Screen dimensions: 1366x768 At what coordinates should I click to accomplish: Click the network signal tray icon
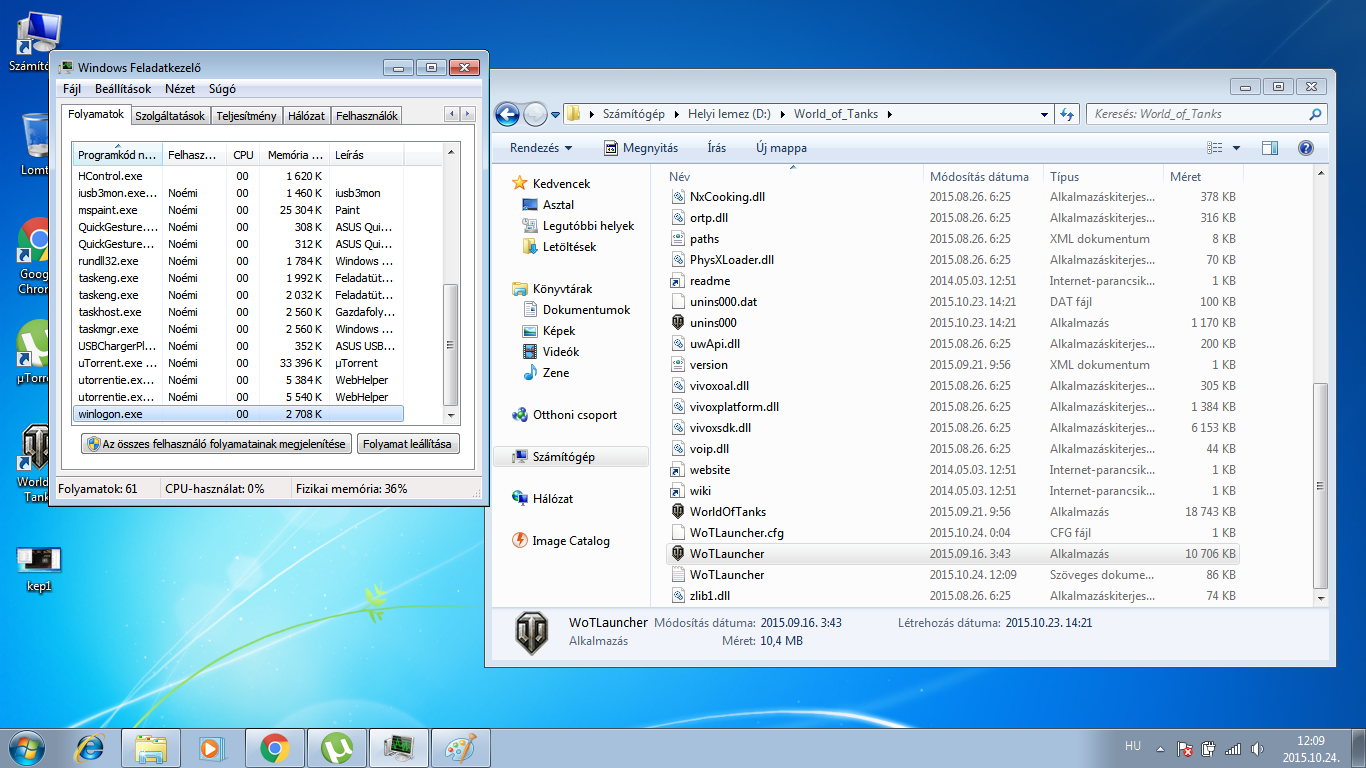point(1233,748)
